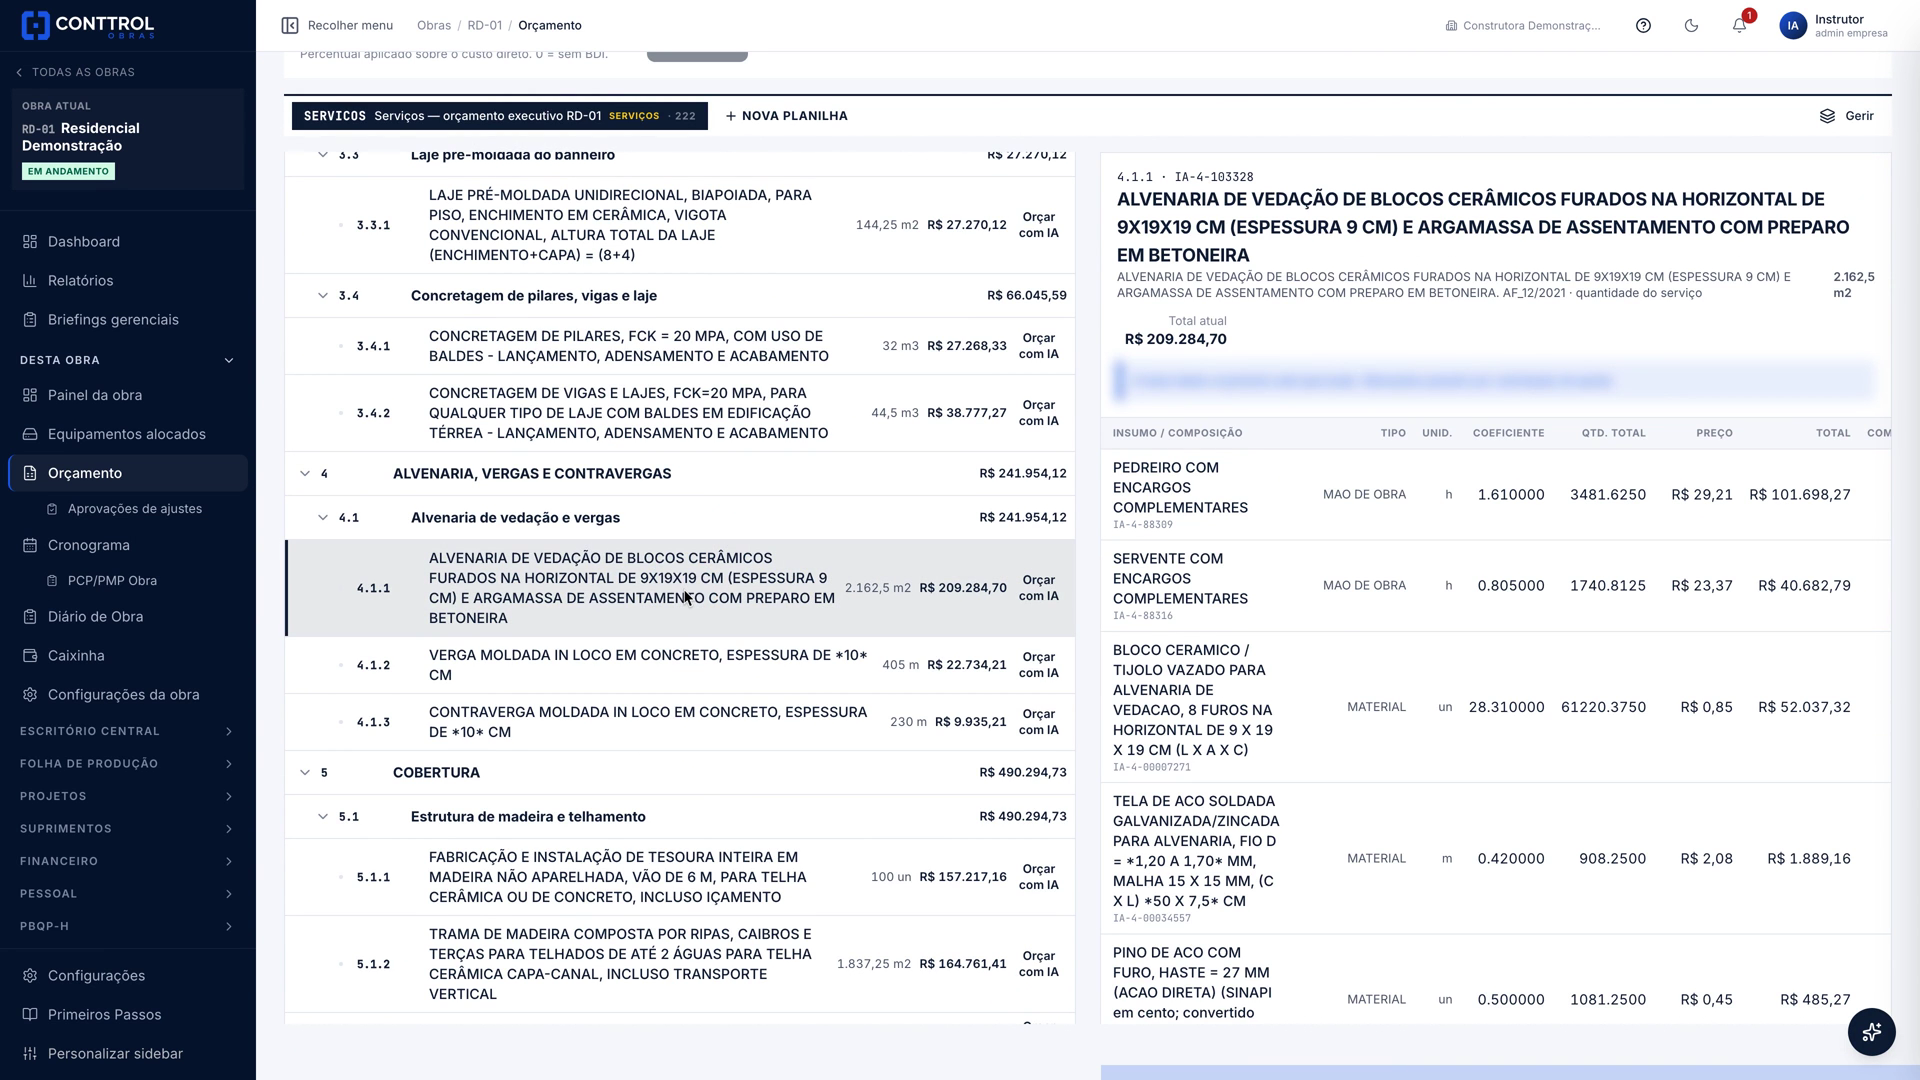Select the SERVICOS planilha tab
1920x1080 pixels.
coord(500,116)
